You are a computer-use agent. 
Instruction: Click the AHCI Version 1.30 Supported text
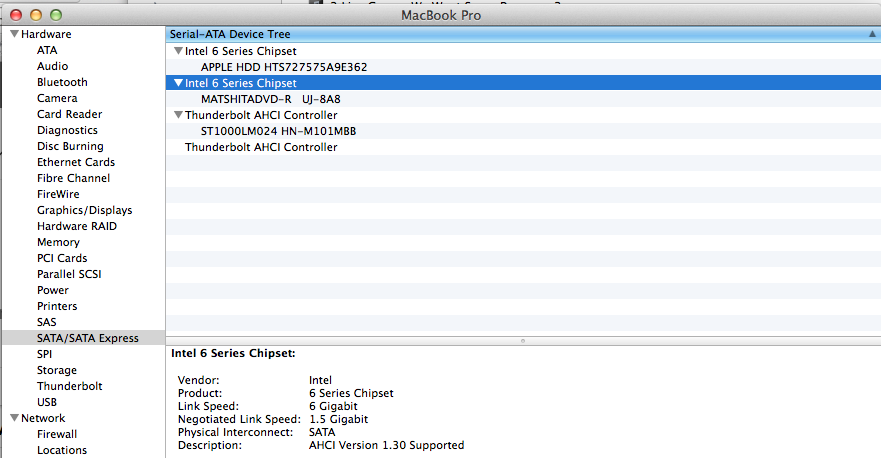coord(387,445)
